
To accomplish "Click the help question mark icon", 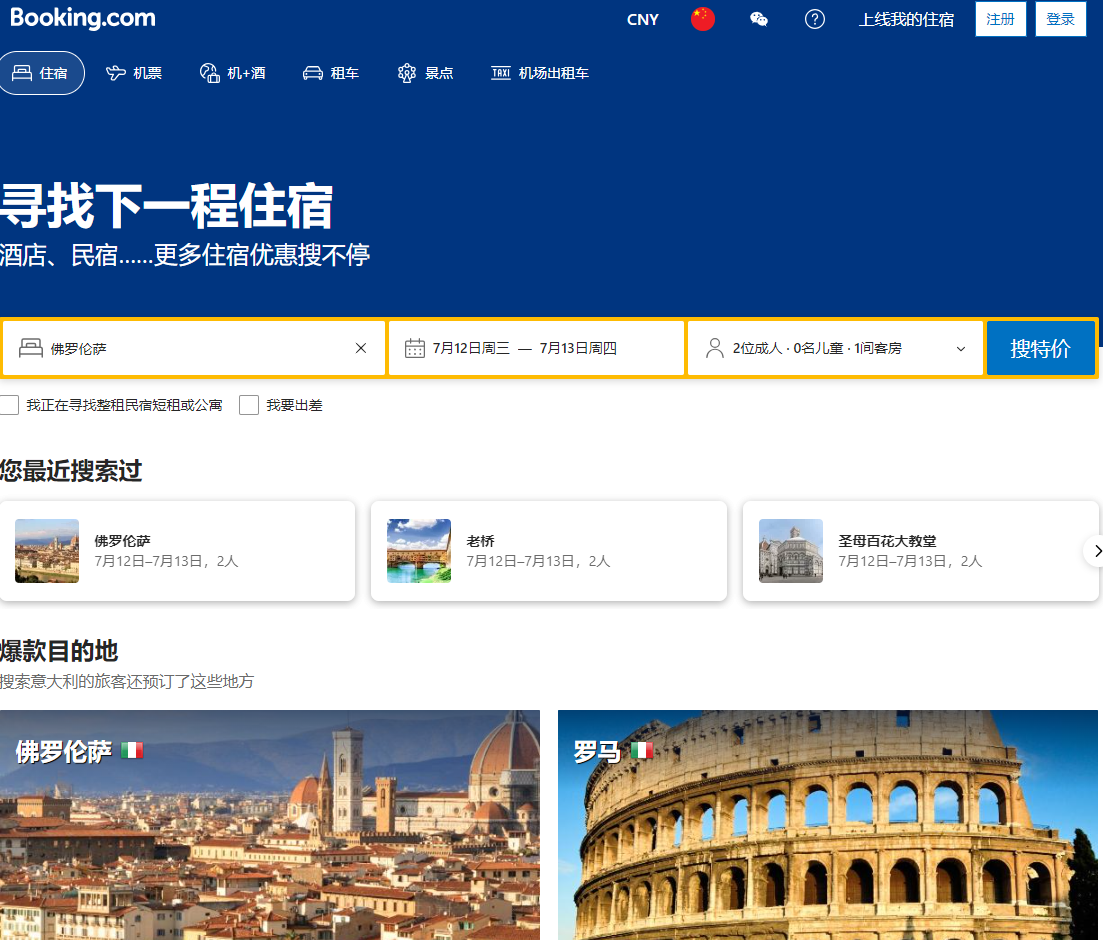I will (x=815, y=19).
